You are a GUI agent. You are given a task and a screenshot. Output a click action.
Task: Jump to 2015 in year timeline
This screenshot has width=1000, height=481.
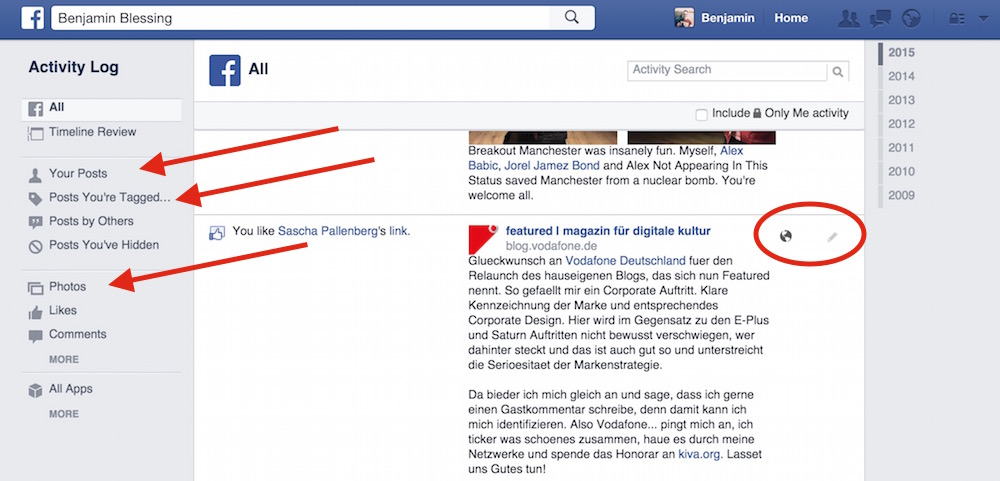pyautogui.click(x=901, y=52)
